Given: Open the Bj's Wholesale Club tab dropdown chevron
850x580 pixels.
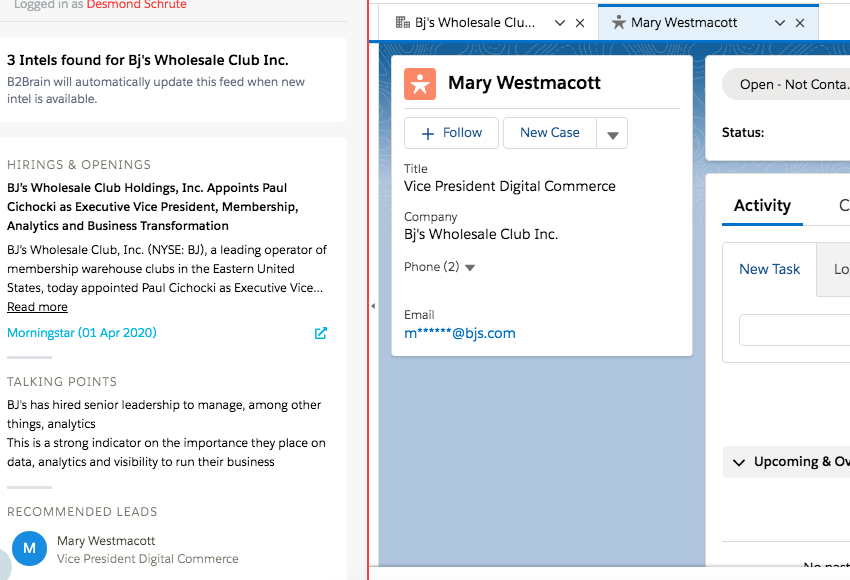Looking at the screenshot, I should pos(560,23).
